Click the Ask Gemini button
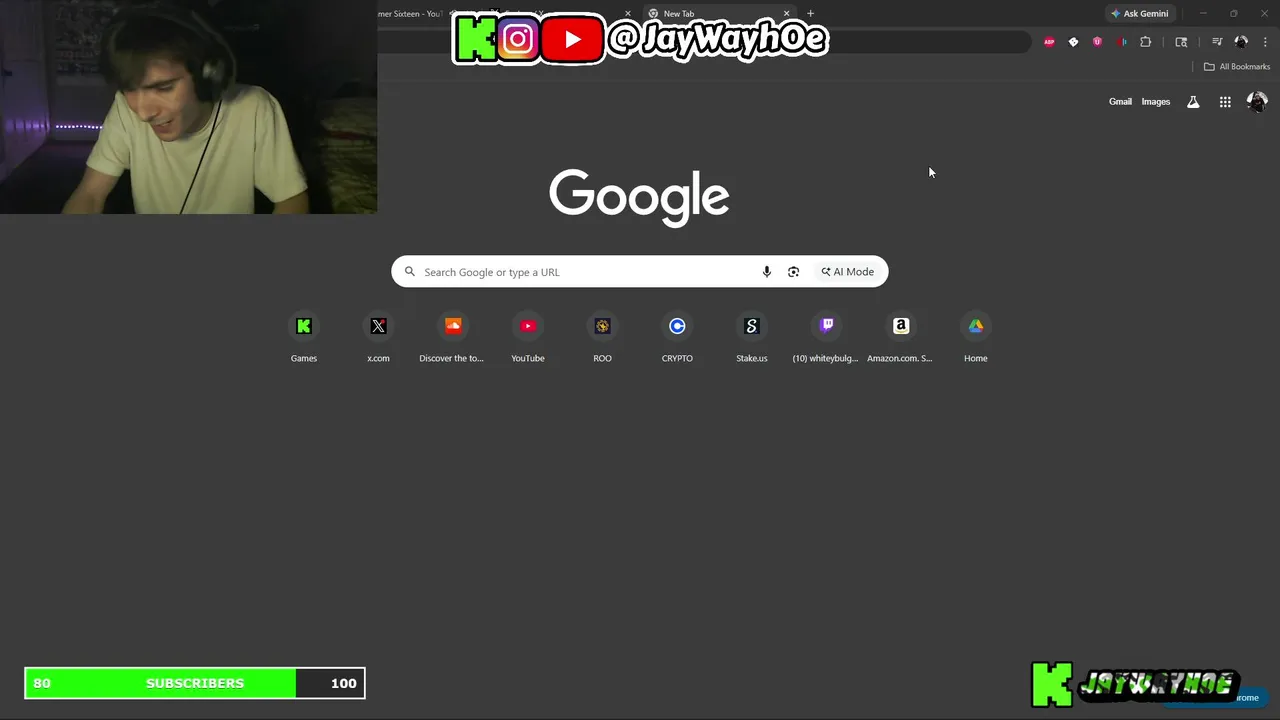This screenshot has width=1280, height=720. click(1139, 14)
